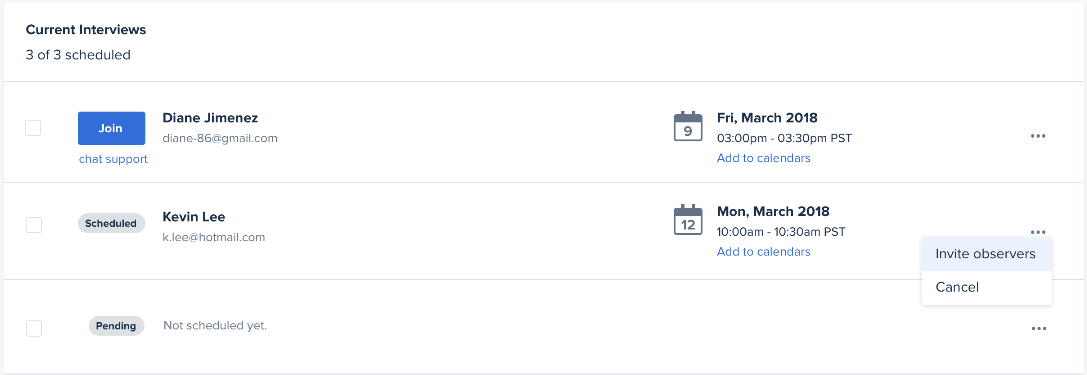Click the blue Join button
The height and width of the screenshot is (375, 1087).
tap(111, 128)
